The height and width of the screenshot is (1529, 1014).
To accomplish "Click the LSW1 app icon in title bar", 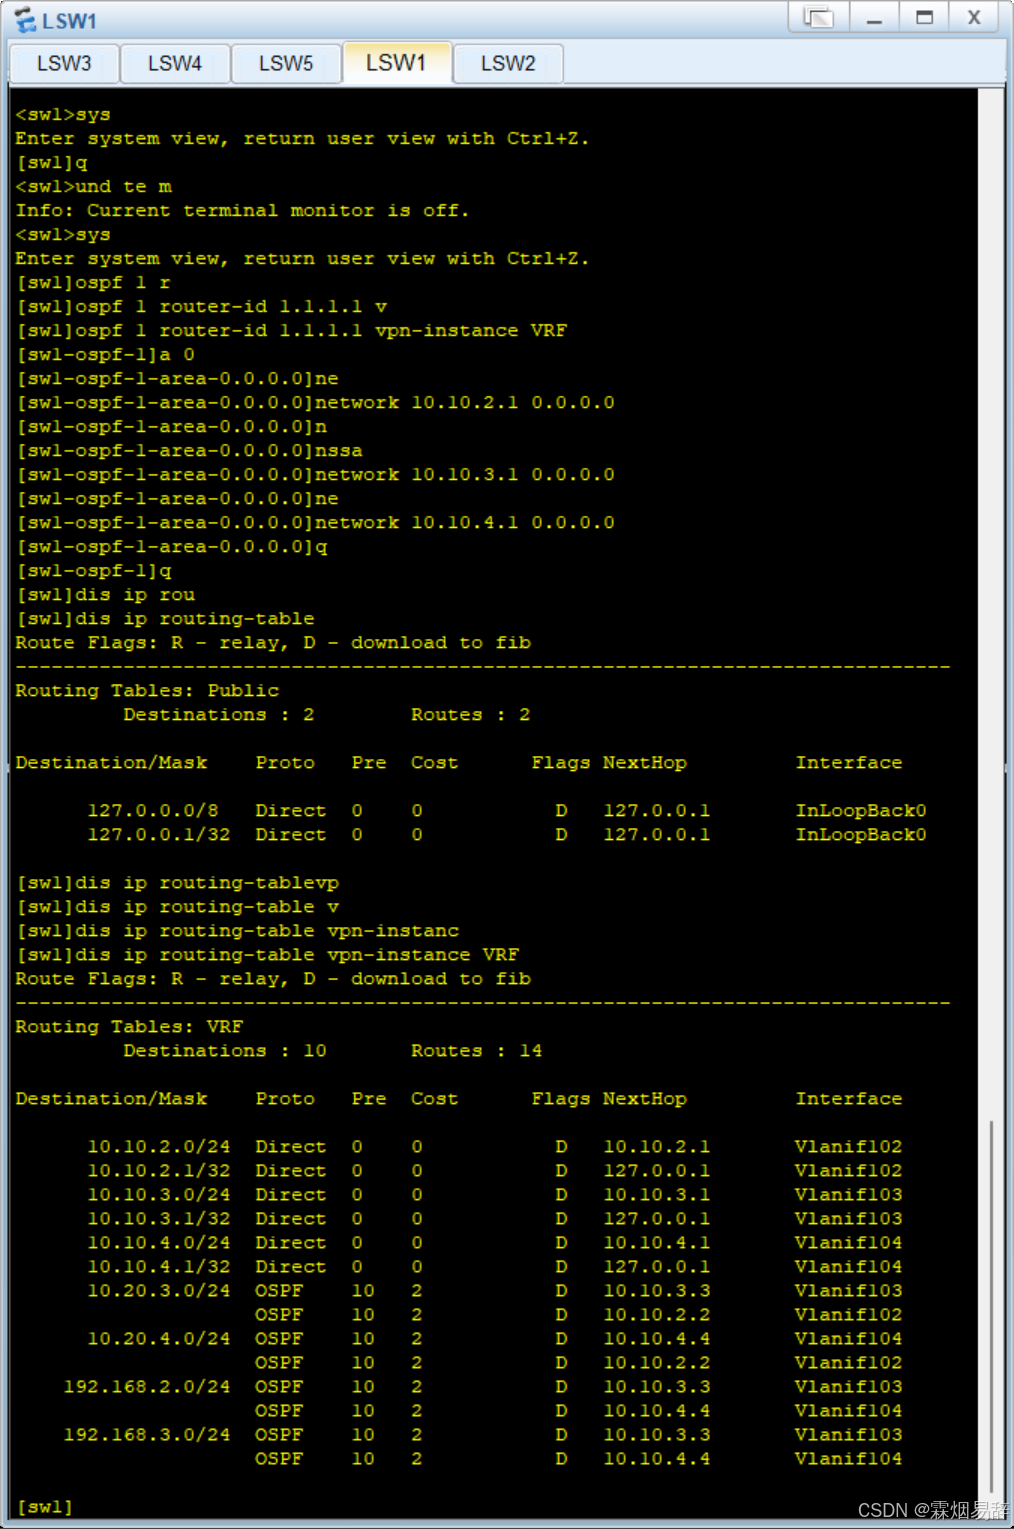I will [25, 19].
